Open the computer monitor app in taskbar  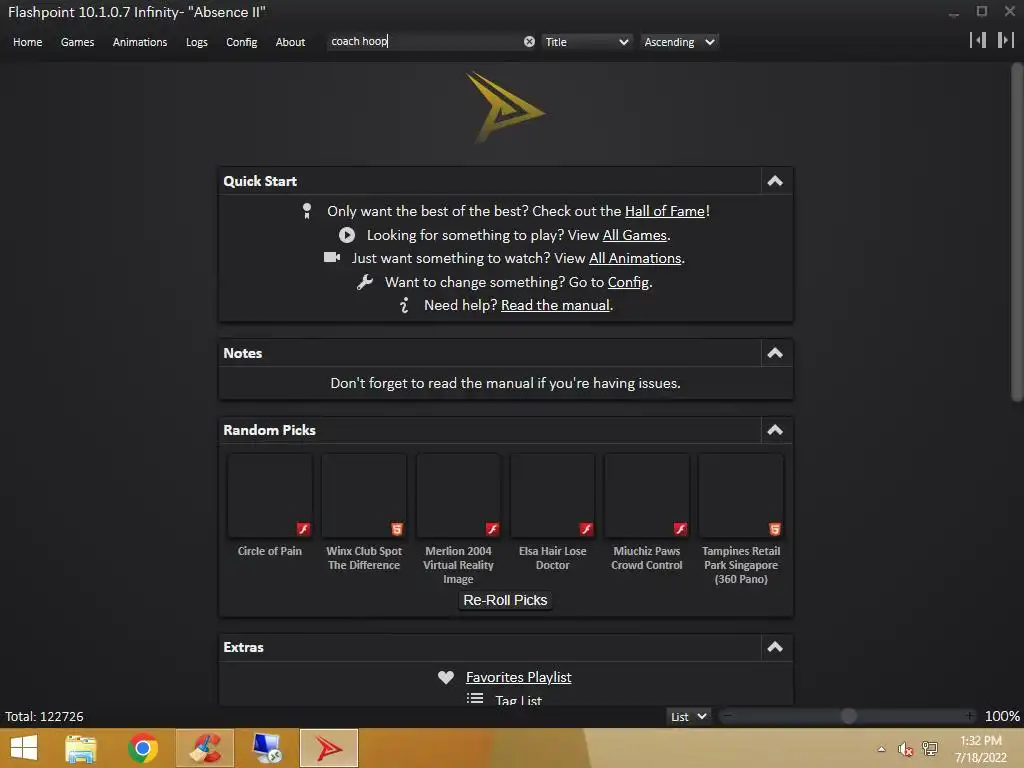coord(267,748)
